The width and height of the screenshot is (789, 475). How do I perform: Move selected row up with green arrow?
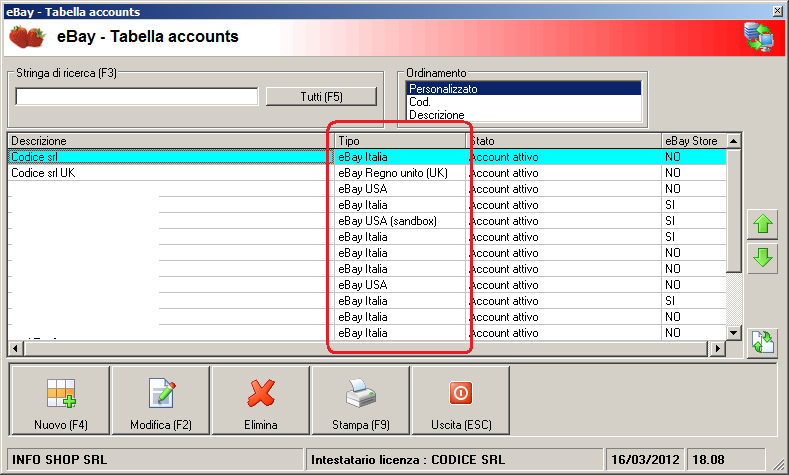pos(763,224)
